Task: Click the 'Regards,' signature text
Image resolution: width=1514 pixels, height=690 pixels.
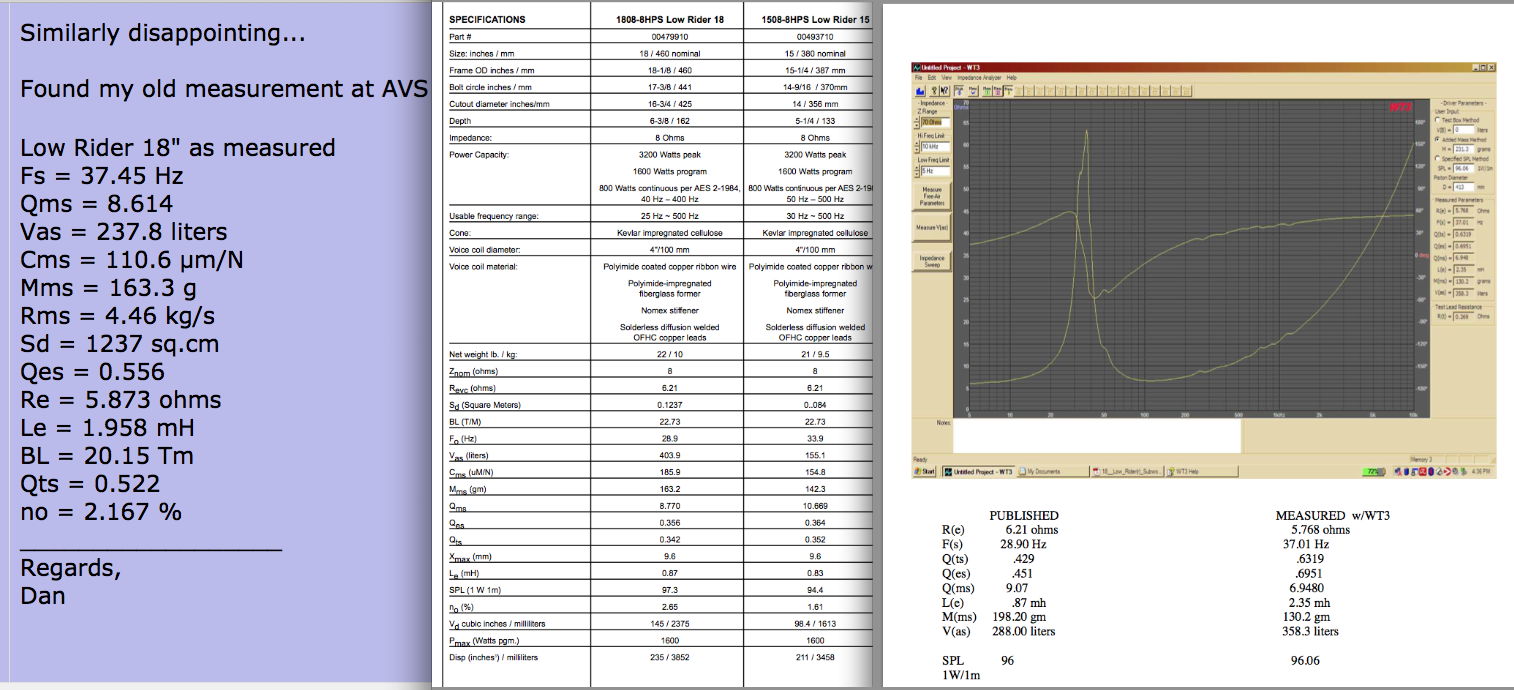Action: [70, 569]
